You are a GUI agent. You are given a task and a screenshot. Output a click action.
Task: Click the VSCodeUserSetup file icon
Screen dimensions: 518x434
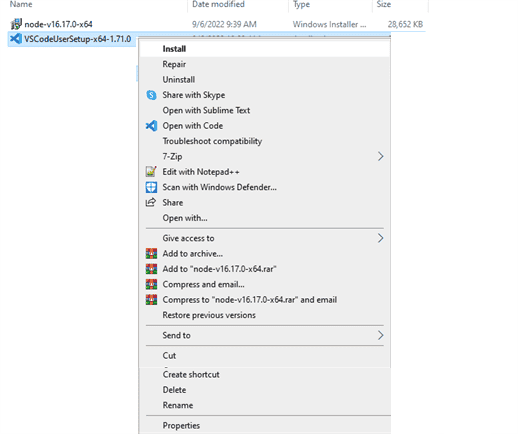point(16,39)
